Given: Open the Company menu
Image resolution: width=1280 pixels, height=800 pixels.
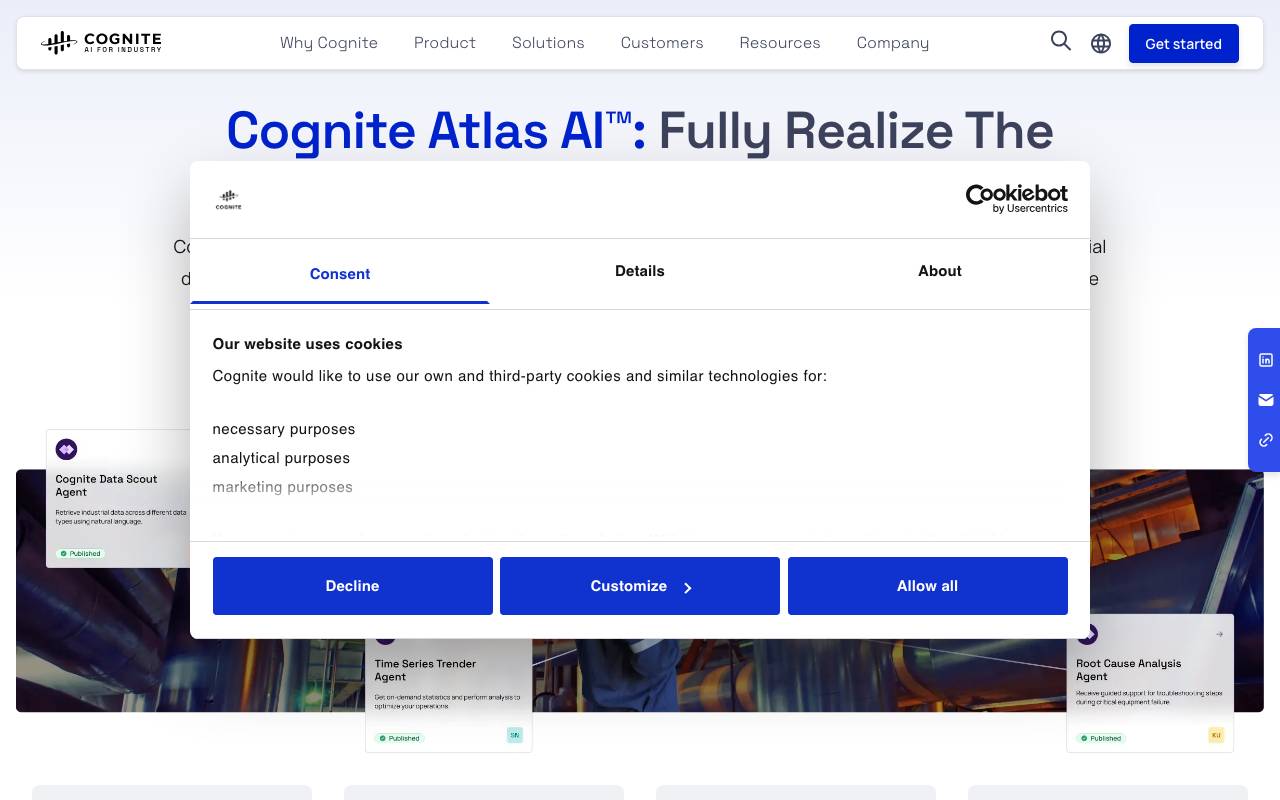Looking at the screenshot, I should [x=893, y=43].
